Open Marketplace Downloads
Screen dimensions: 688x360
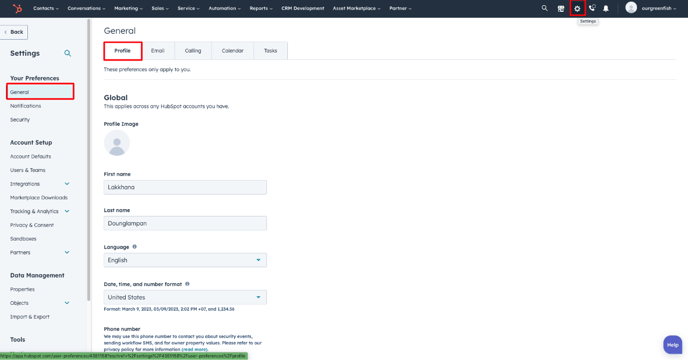39,198
